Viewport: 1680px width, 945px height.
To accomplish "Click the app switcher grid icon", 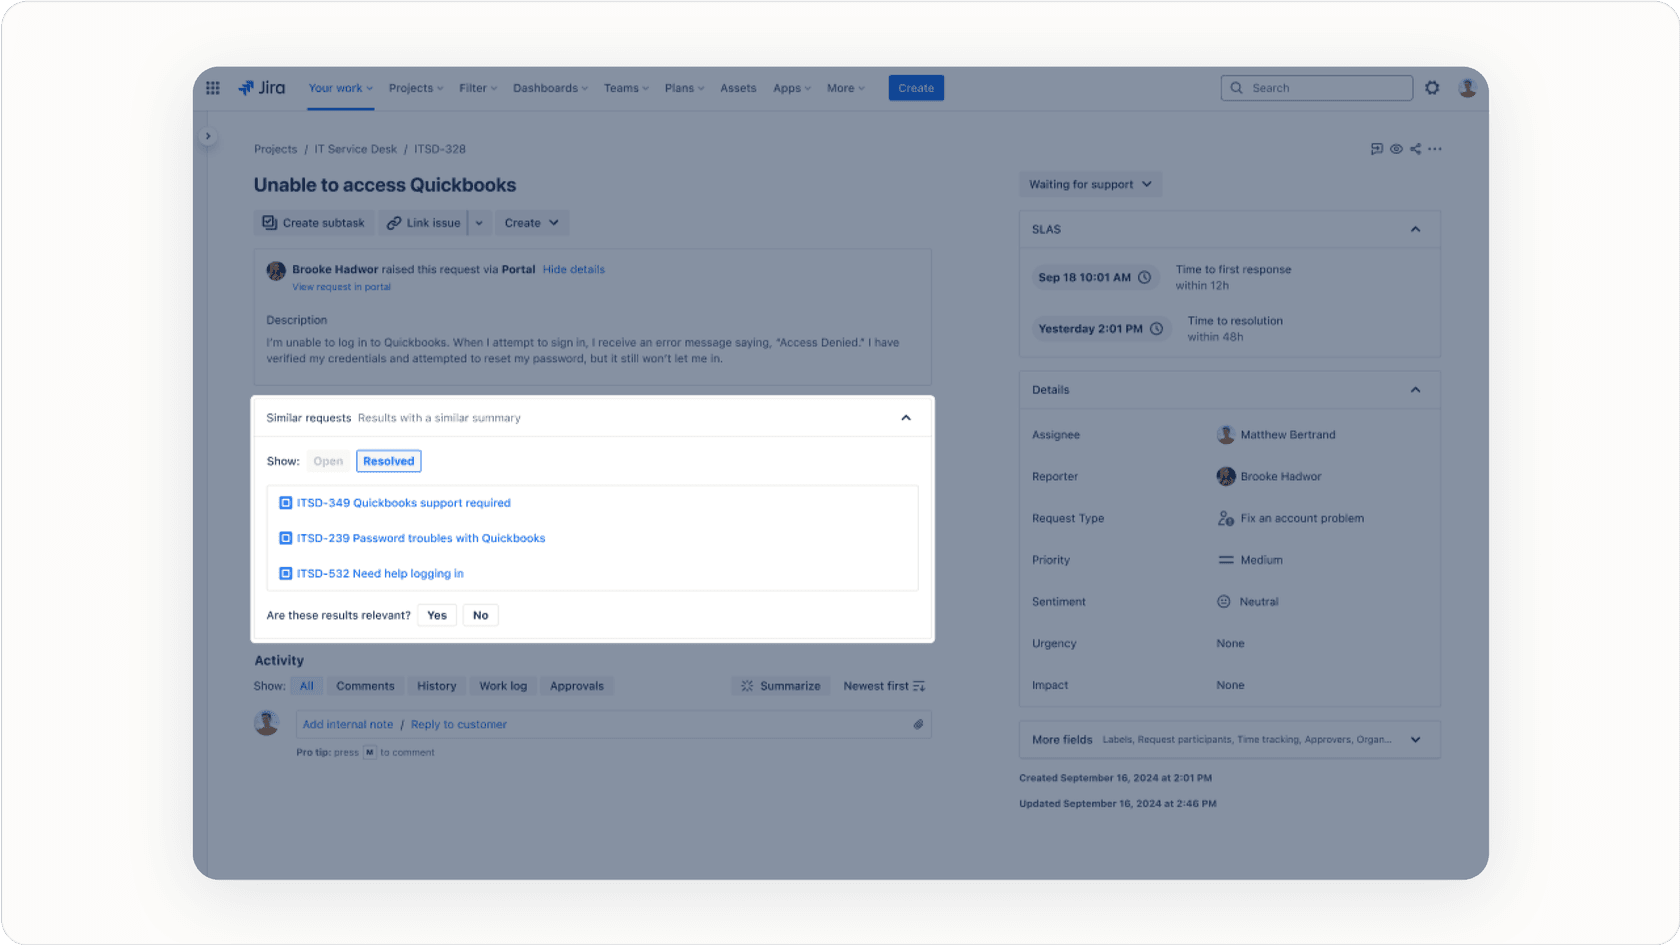I will tap(212, 88).
